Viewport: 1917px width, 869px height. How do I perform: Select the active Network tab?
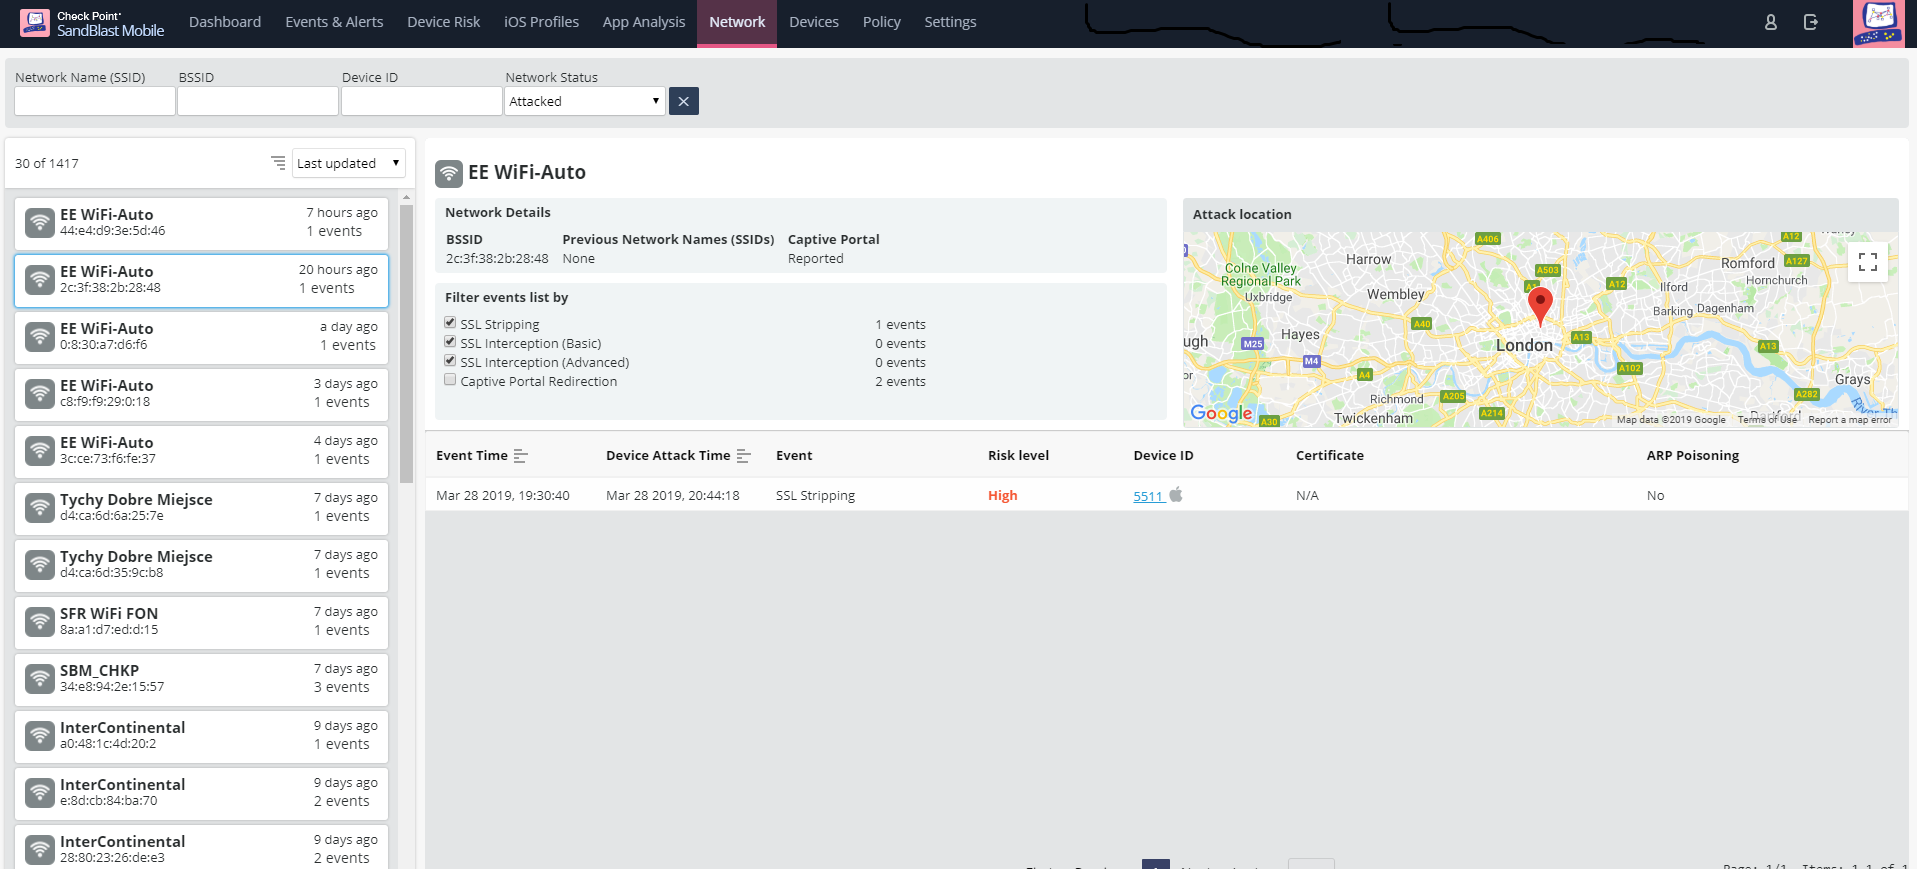737,22
